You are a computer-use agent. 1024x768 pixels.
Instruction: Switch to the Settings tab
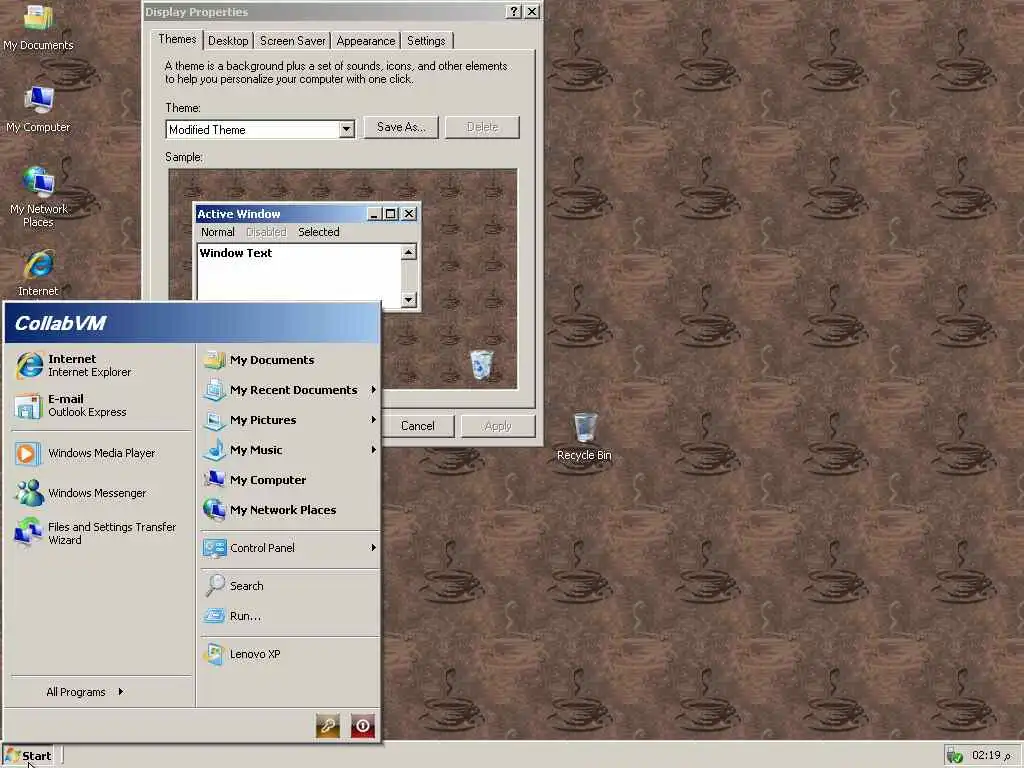coord(426,40)
